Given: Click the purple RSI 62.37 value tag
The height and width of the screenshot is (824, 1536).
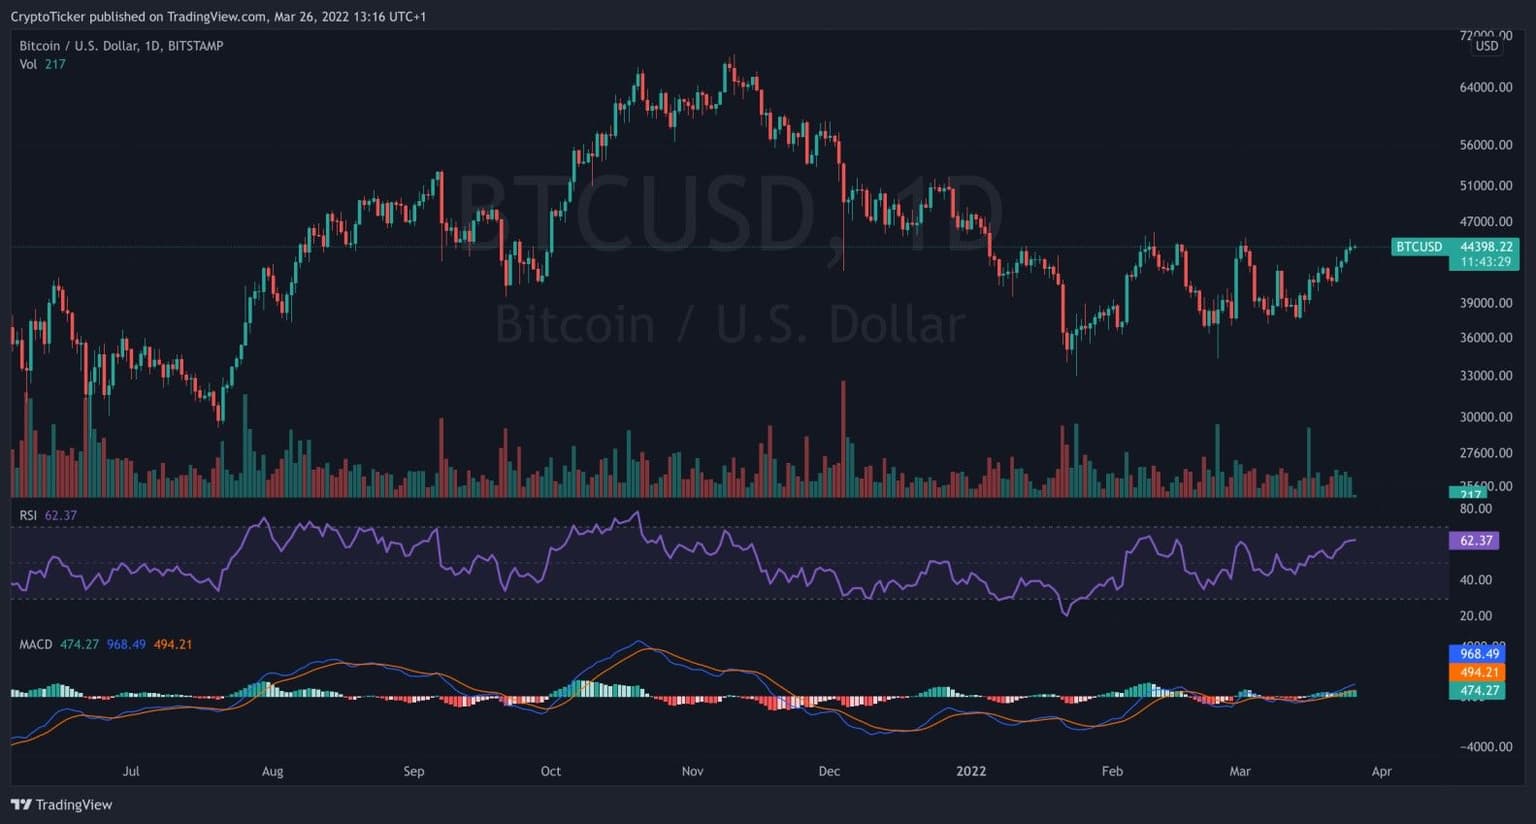Looking at the screenshot, I should point(1475,540).
